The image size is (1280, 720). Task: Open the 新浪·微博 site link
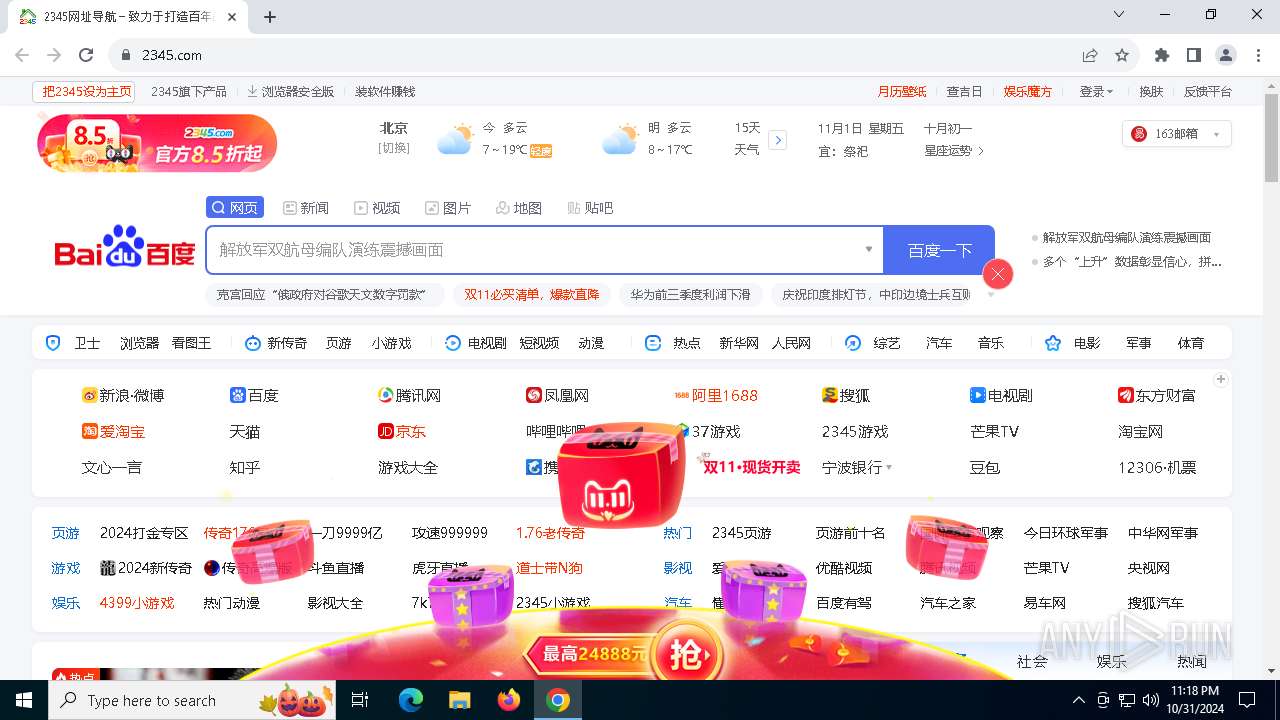point(123,395)
